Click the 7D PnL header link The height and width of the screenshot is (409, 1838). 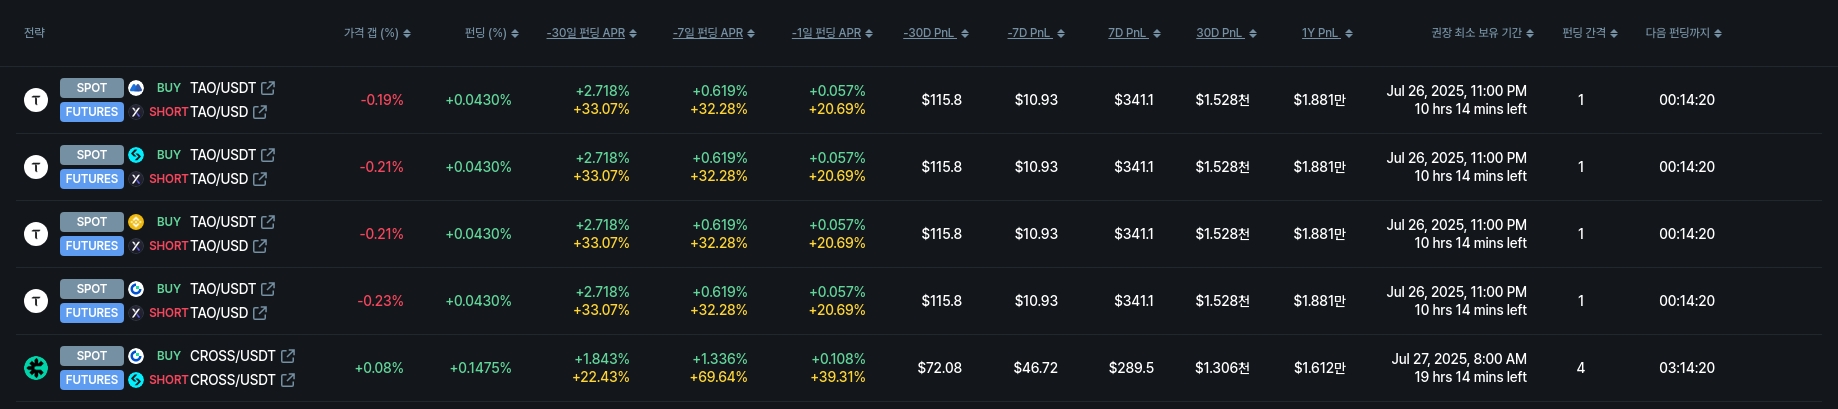(x=1127, y=33)
